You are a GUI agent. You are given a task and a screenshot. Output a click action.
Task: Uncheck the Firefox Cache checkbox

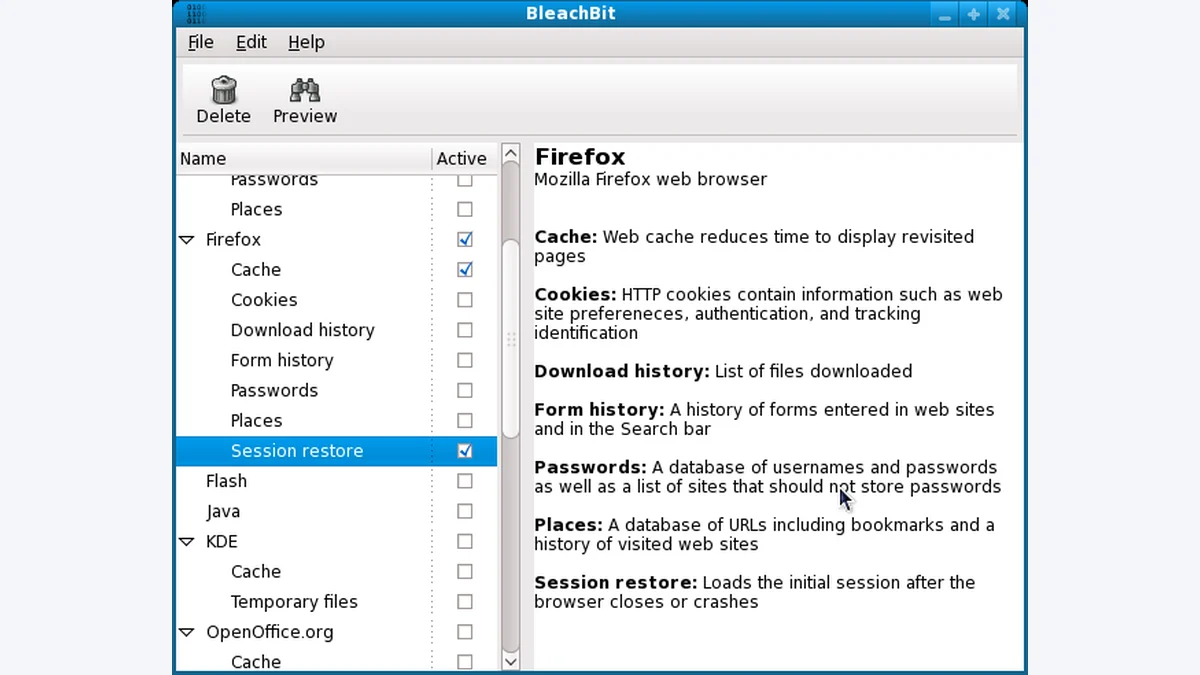click(x=465, y=270)
